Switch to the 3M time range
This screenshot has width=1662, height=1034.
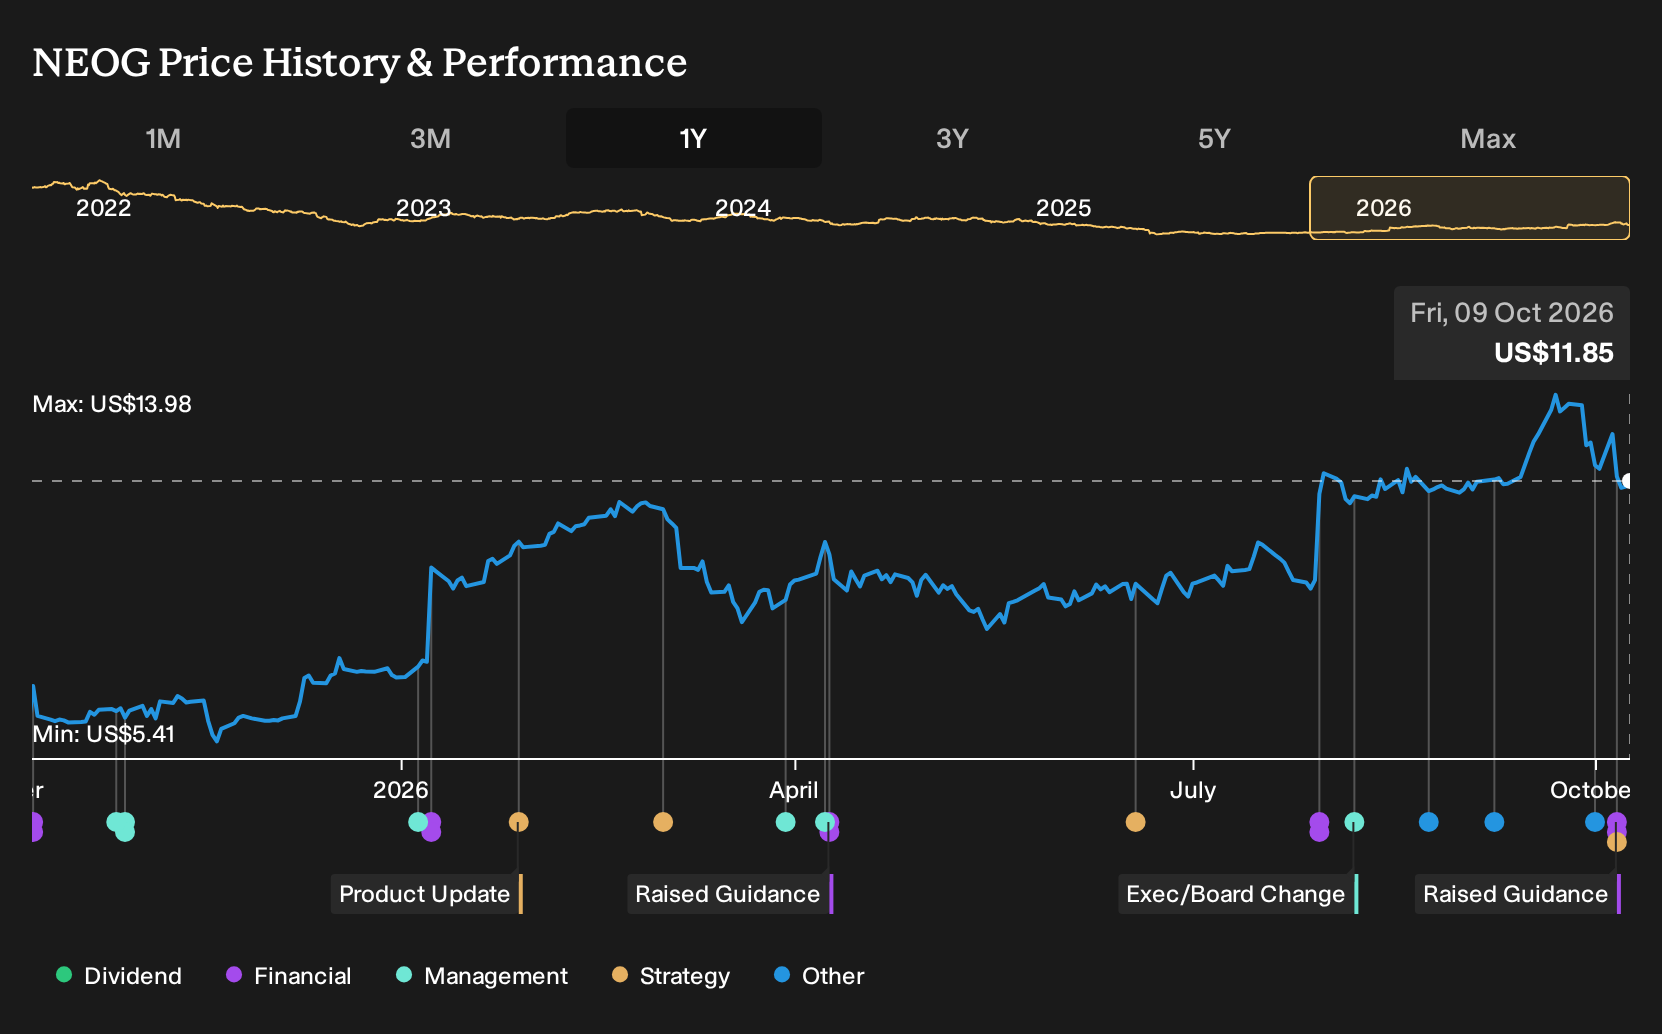(430, 138)
